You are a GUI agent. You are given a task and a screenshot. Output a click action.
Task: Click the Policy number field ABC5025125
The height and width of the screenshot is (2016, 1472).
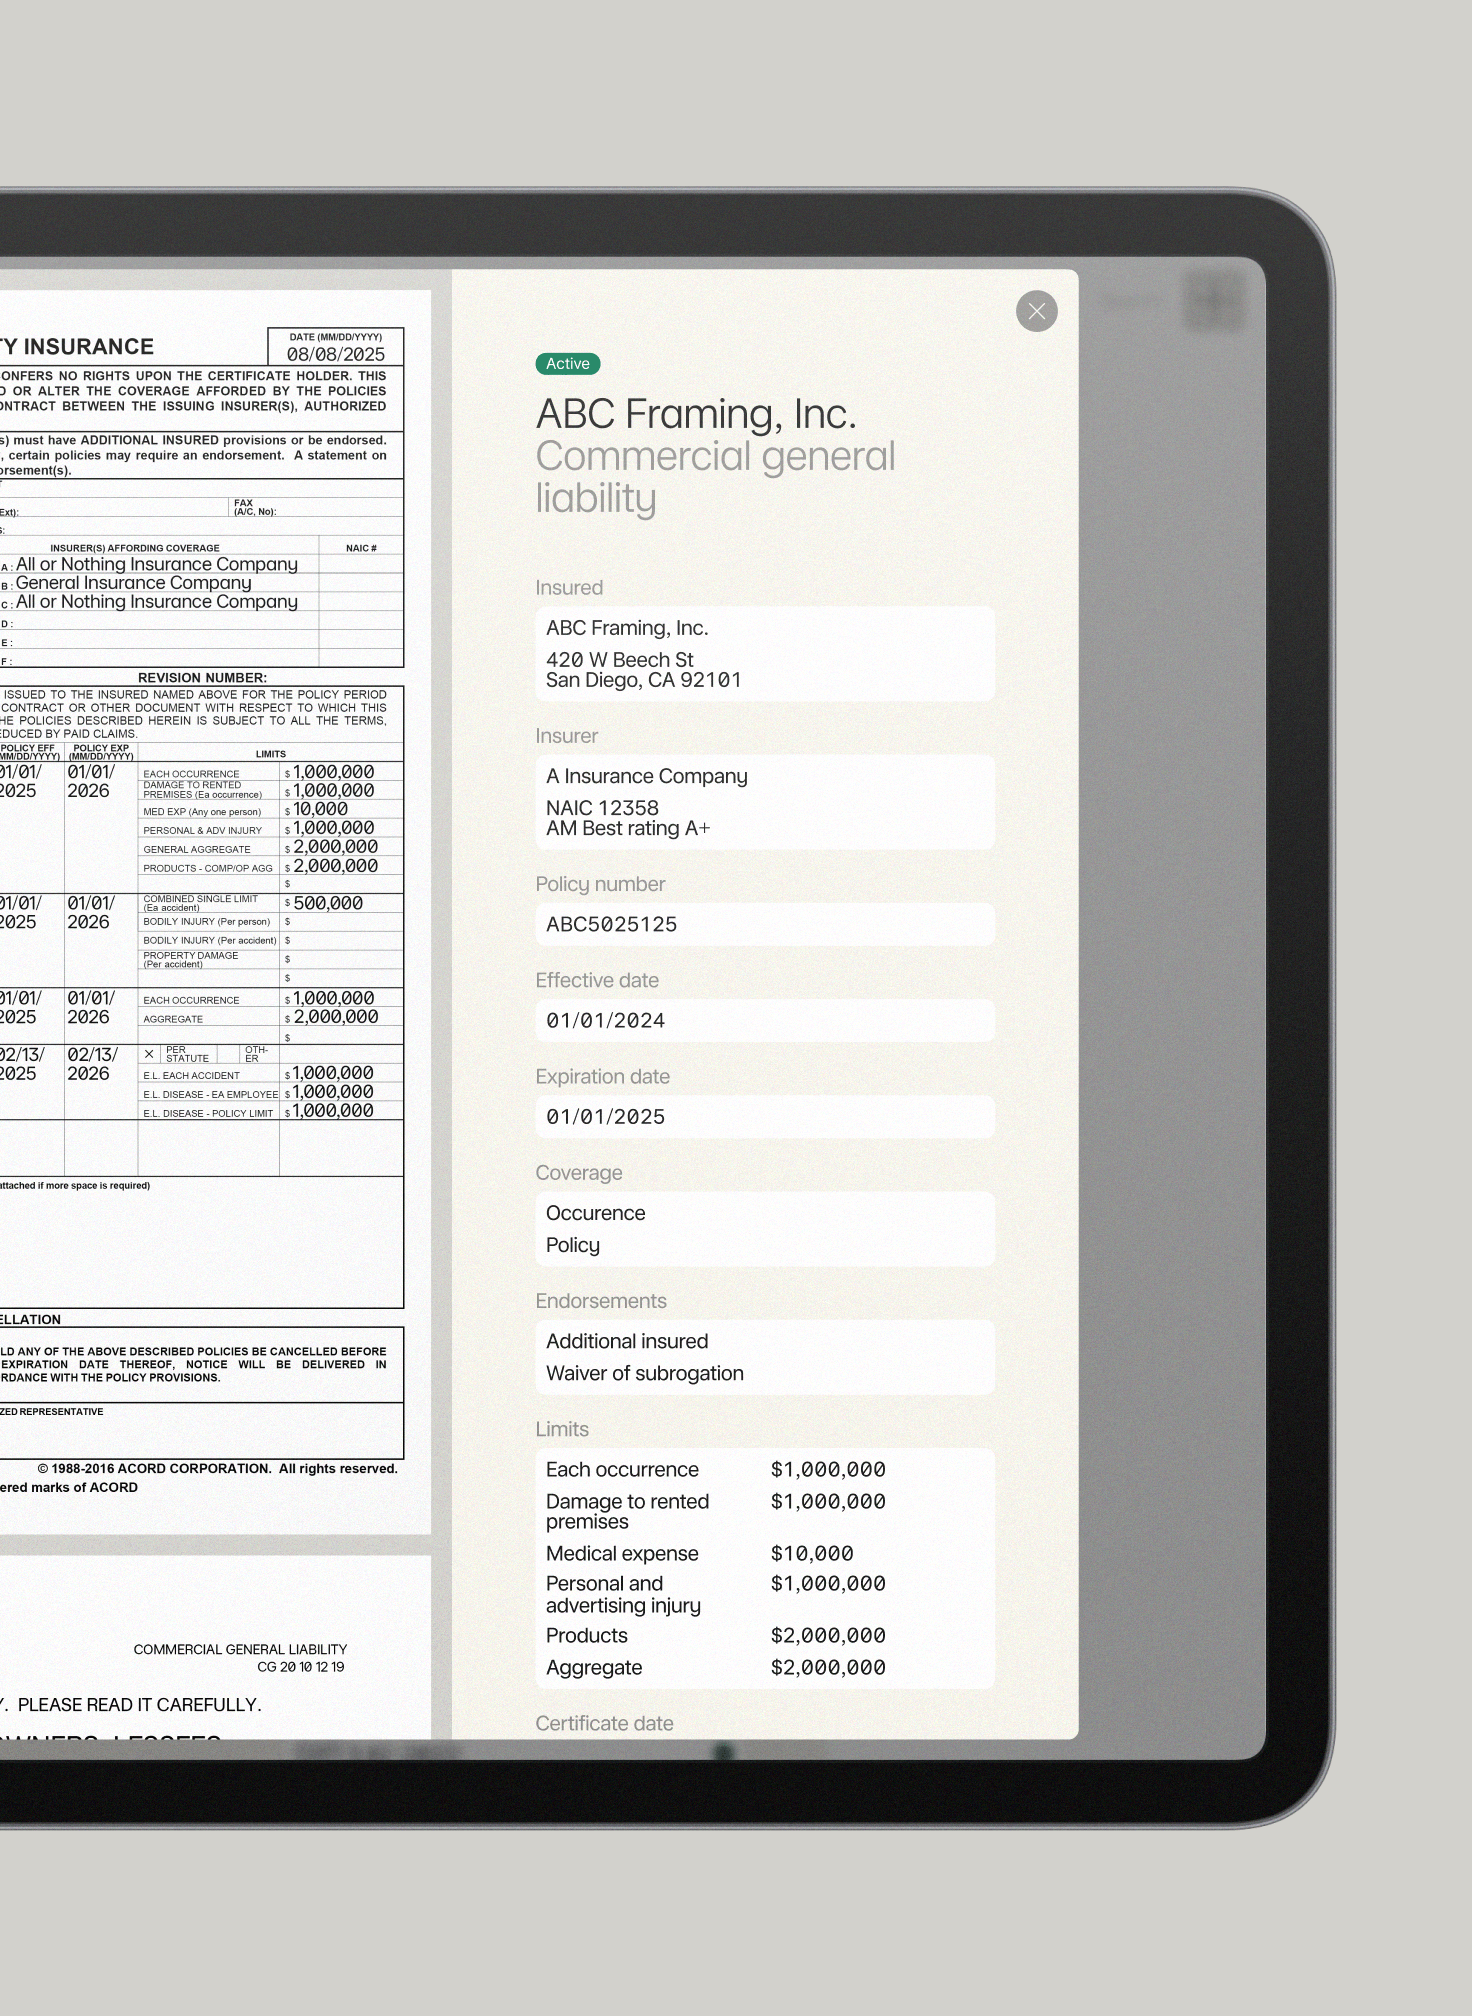tap(764, 924)
